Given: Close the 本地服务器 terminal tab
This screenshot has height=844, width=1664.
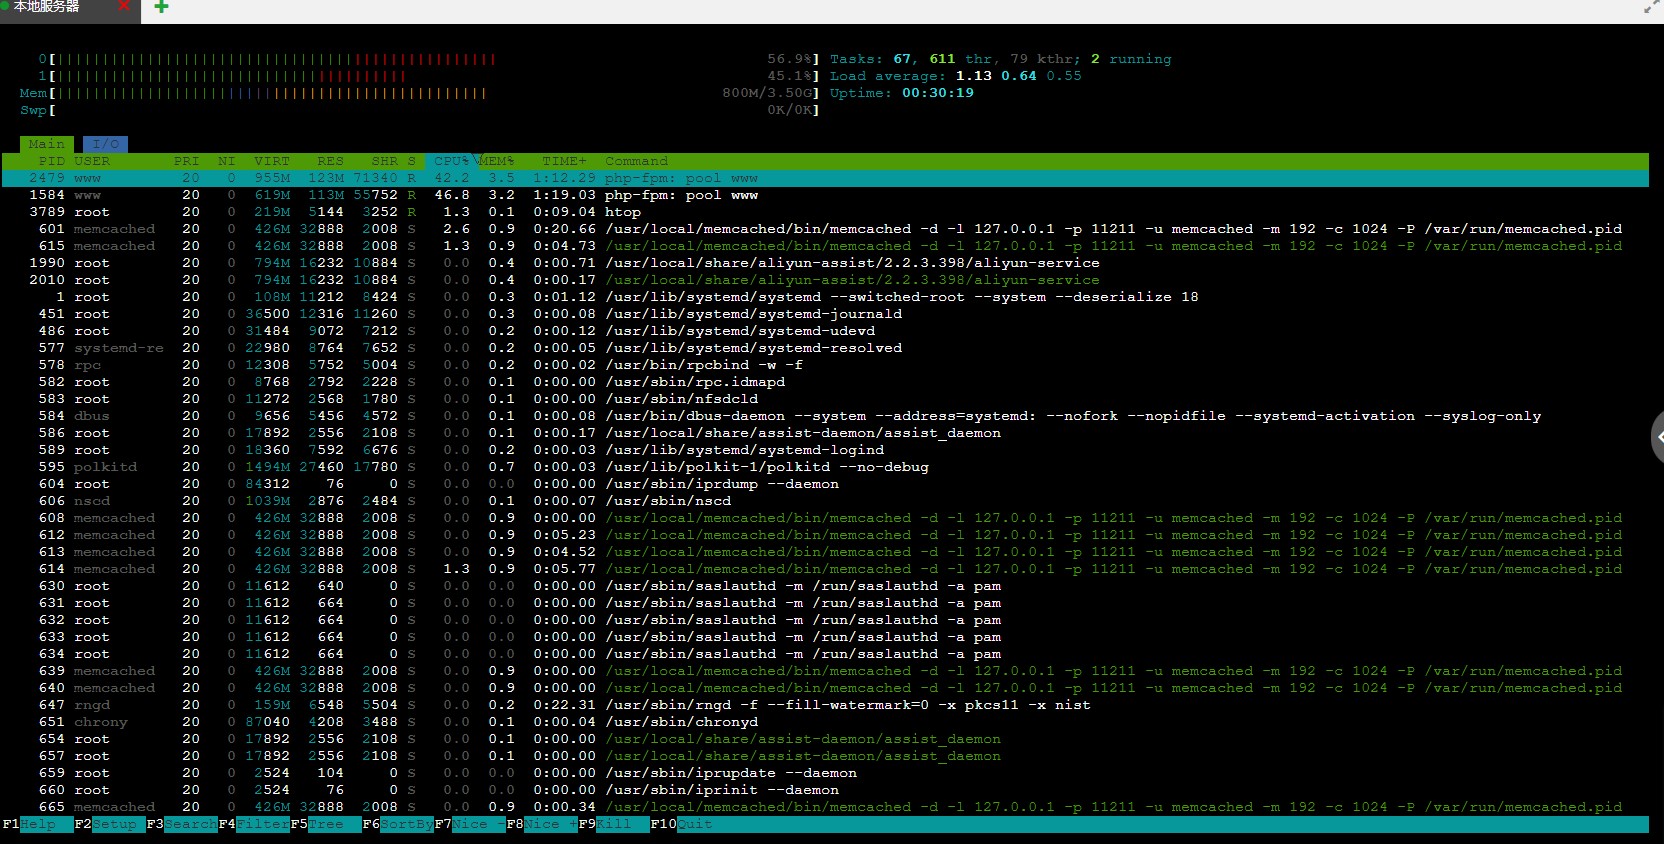Looking at the screenshot, I should 124,6.
